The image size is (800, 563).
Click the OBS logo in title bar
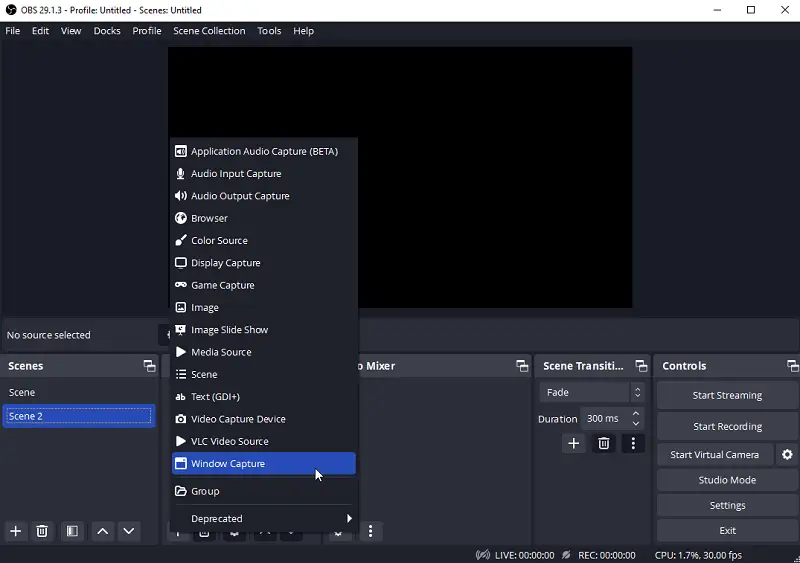pos(11,10)
